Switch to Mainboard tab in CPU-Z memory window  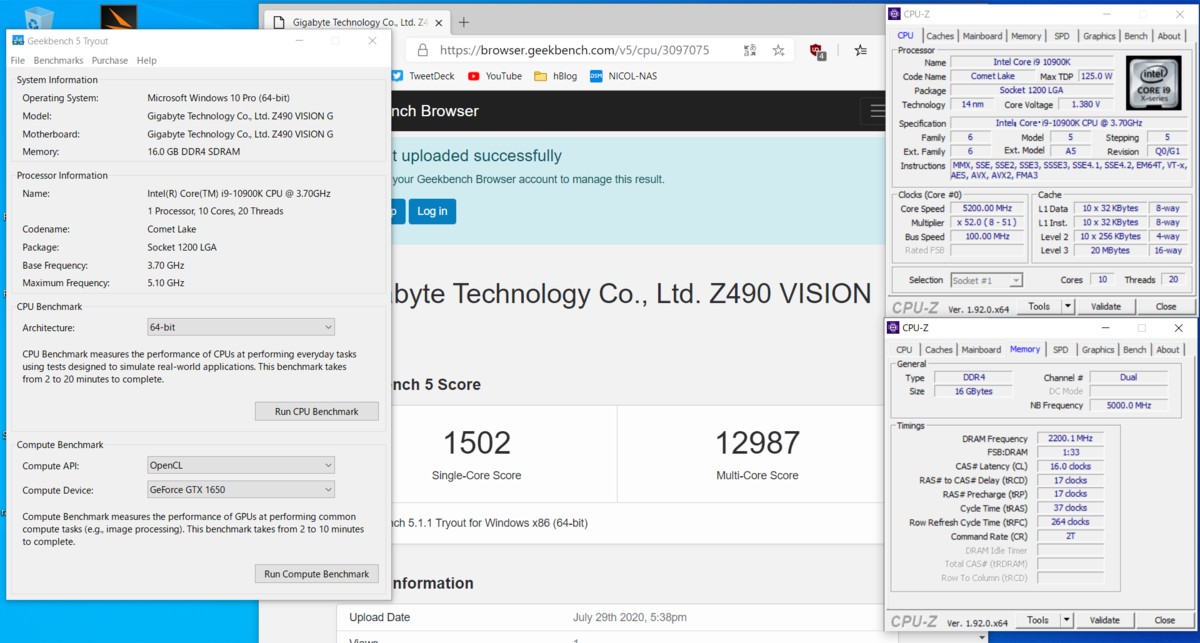pyautogui.click(x=981, y=350)
